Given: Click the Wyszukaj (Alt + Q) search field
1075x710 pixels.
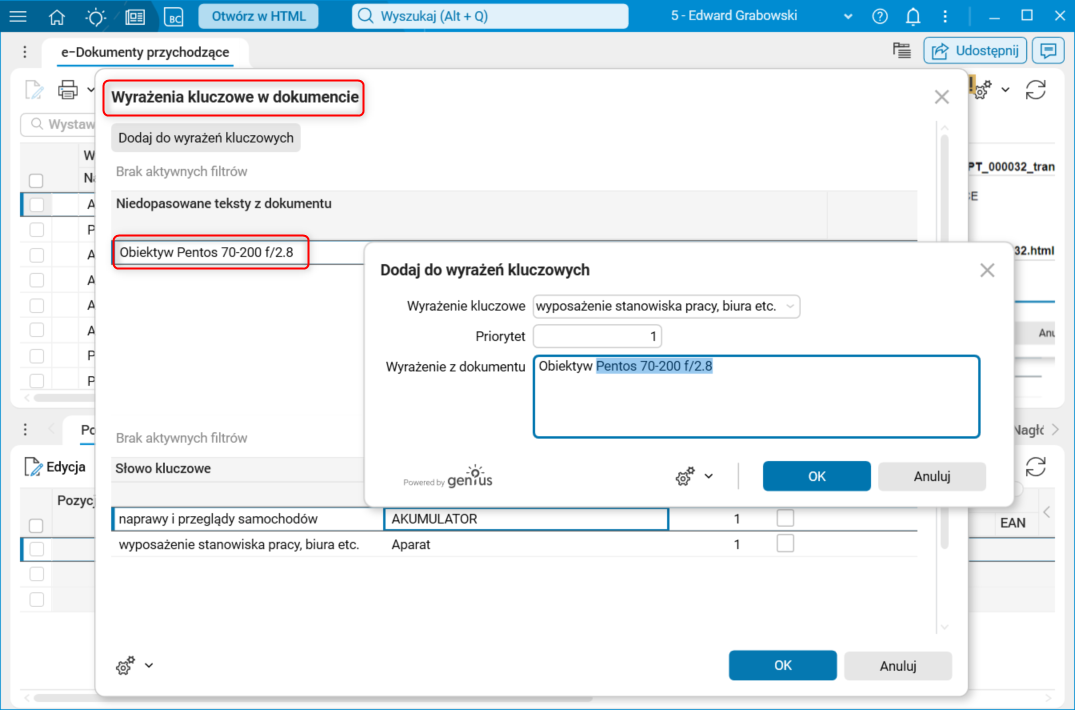Looking at the screenshot, I should tap(490, 16).
